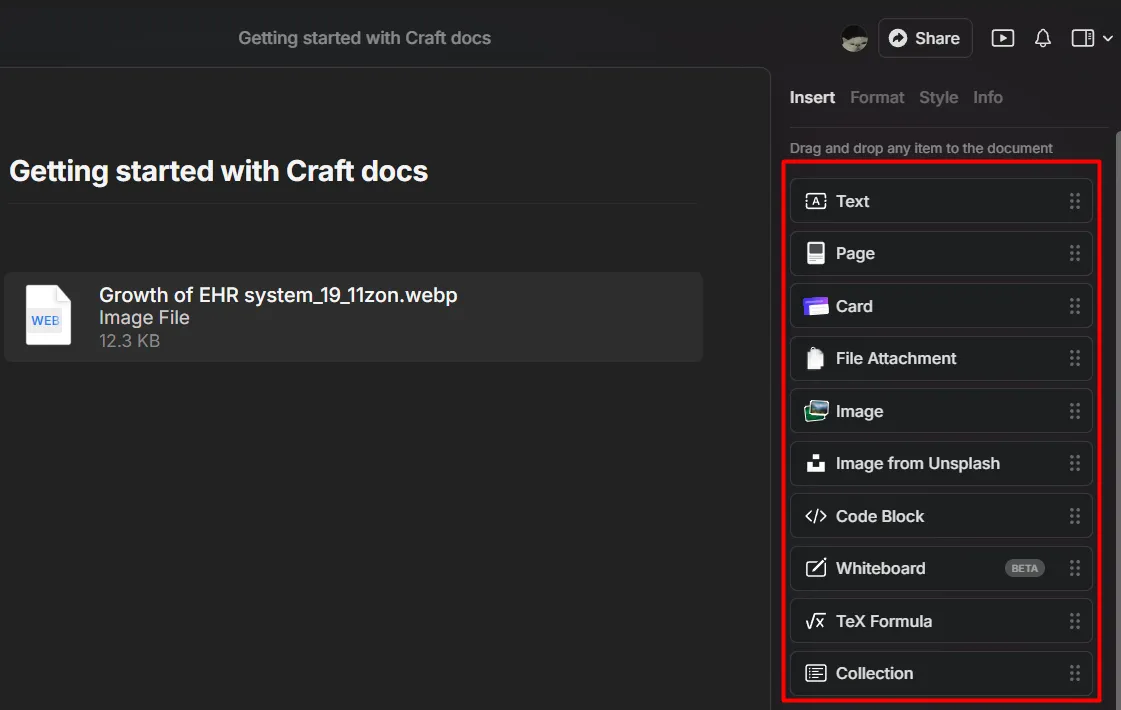1121x710 pixels.
Task: Choose the File Attachment icon
Action: [816, 359]
